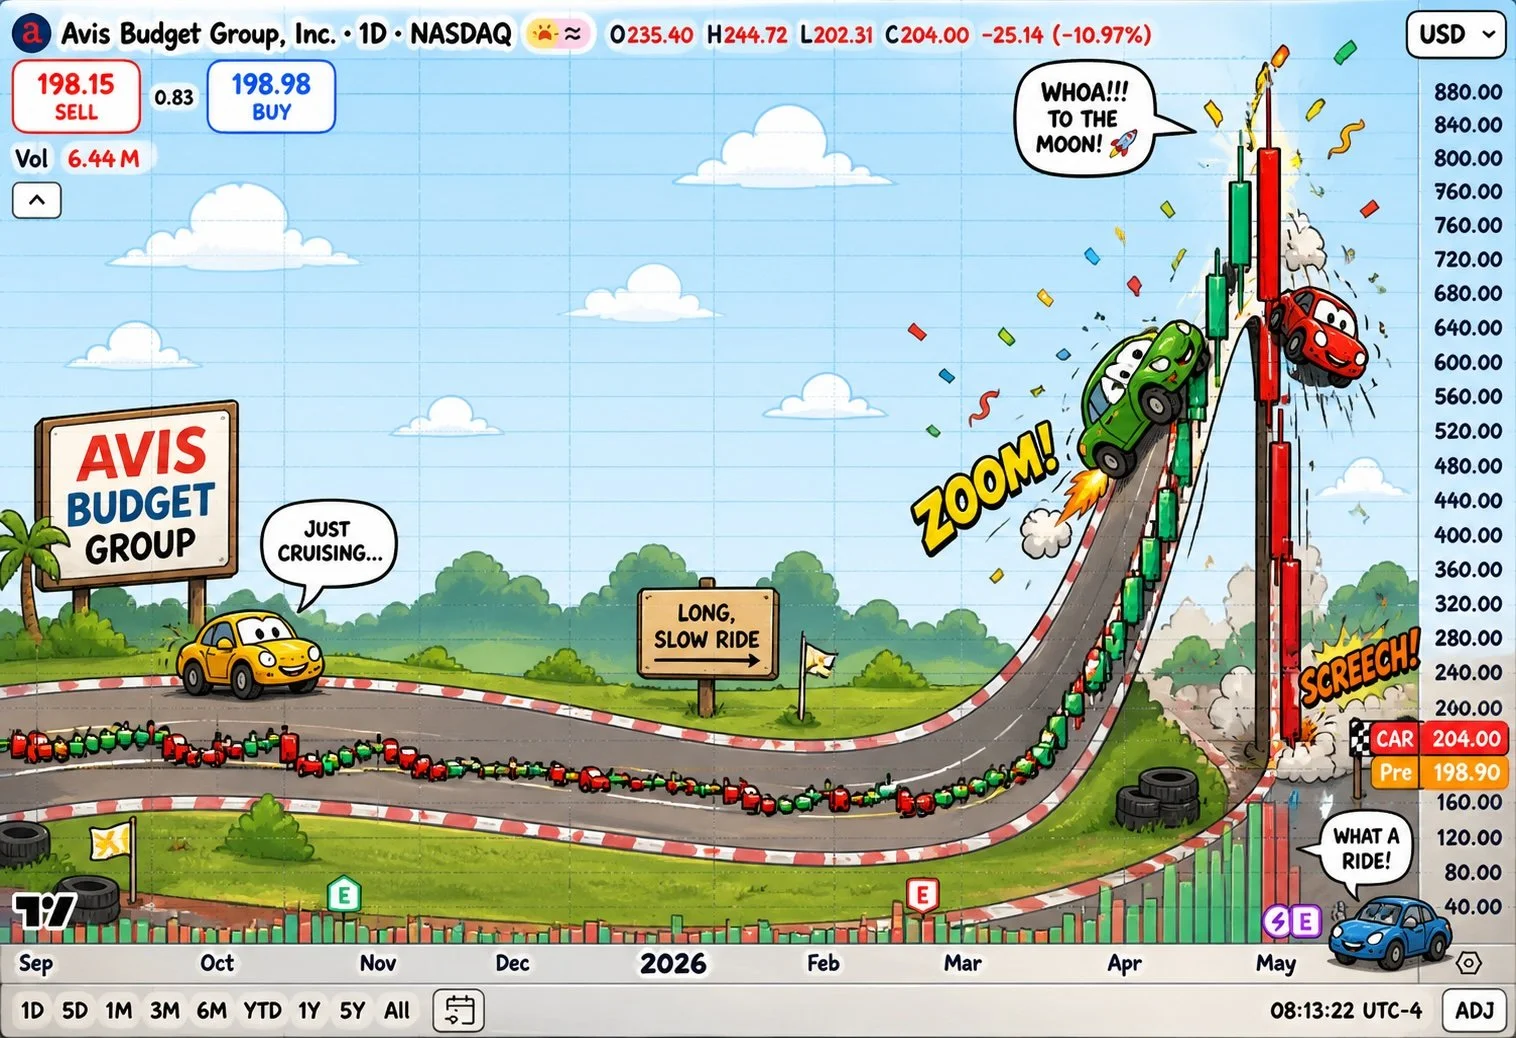Select the All time range
The height and width of the screenshot is (1038, 1516).
click(x=397, y=1011)
